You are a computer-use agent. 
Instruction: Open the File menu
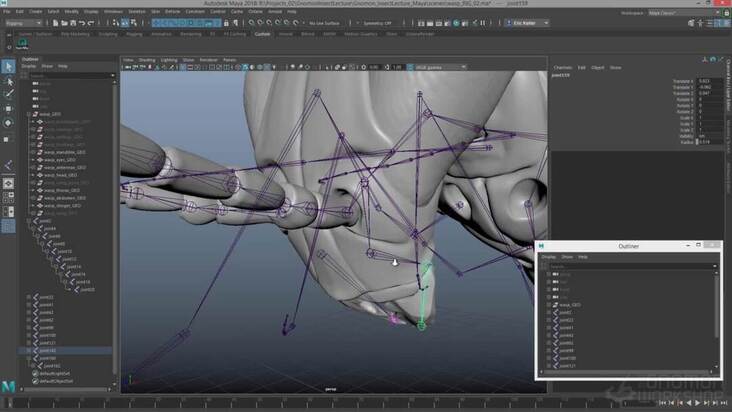[x=7, y=11]
